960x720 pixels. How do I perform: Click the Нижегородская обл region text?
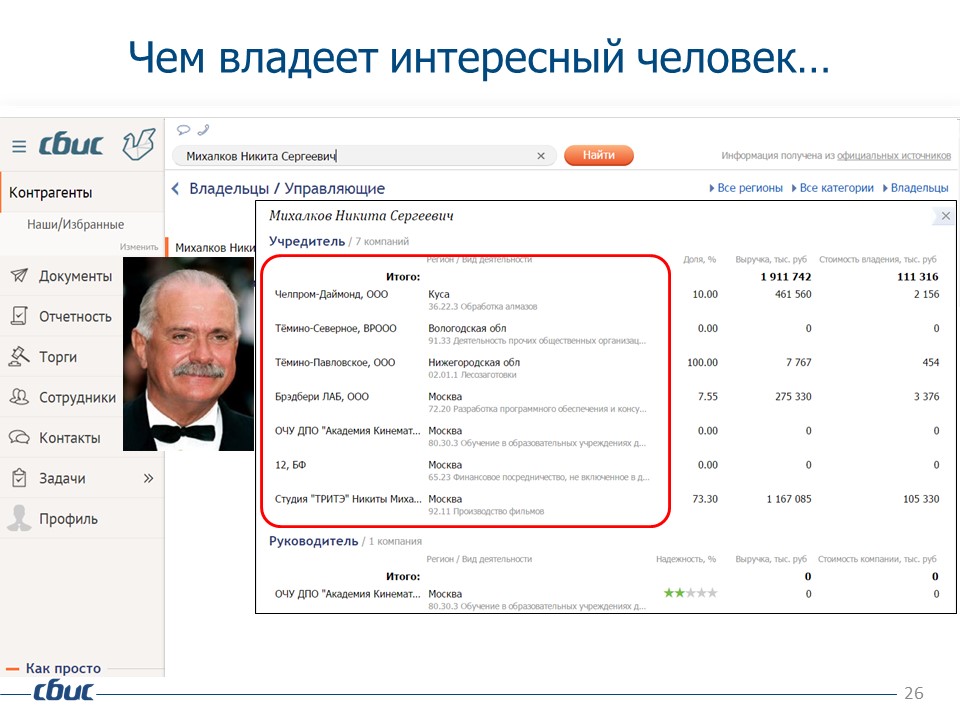(x=474, y=363)
